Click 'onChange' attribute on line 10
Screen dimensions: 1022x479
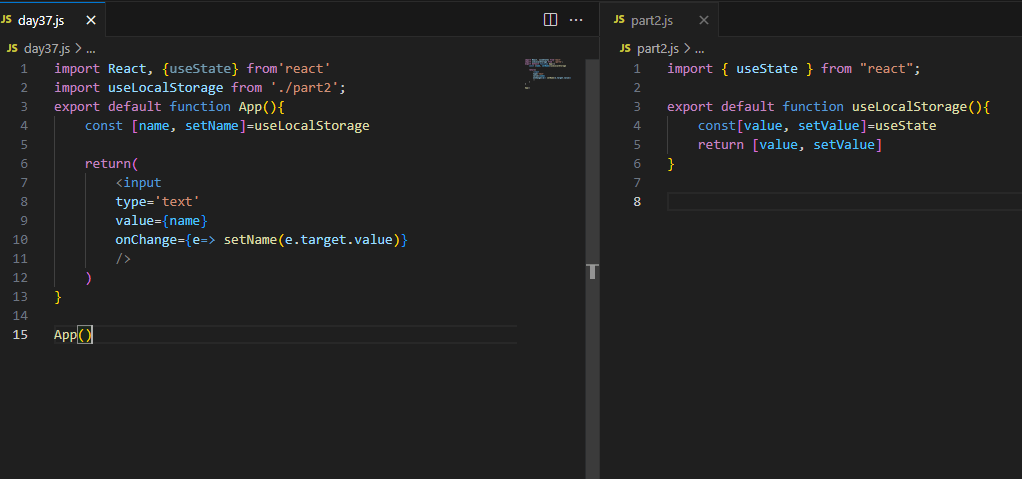(x=146, y=240)
